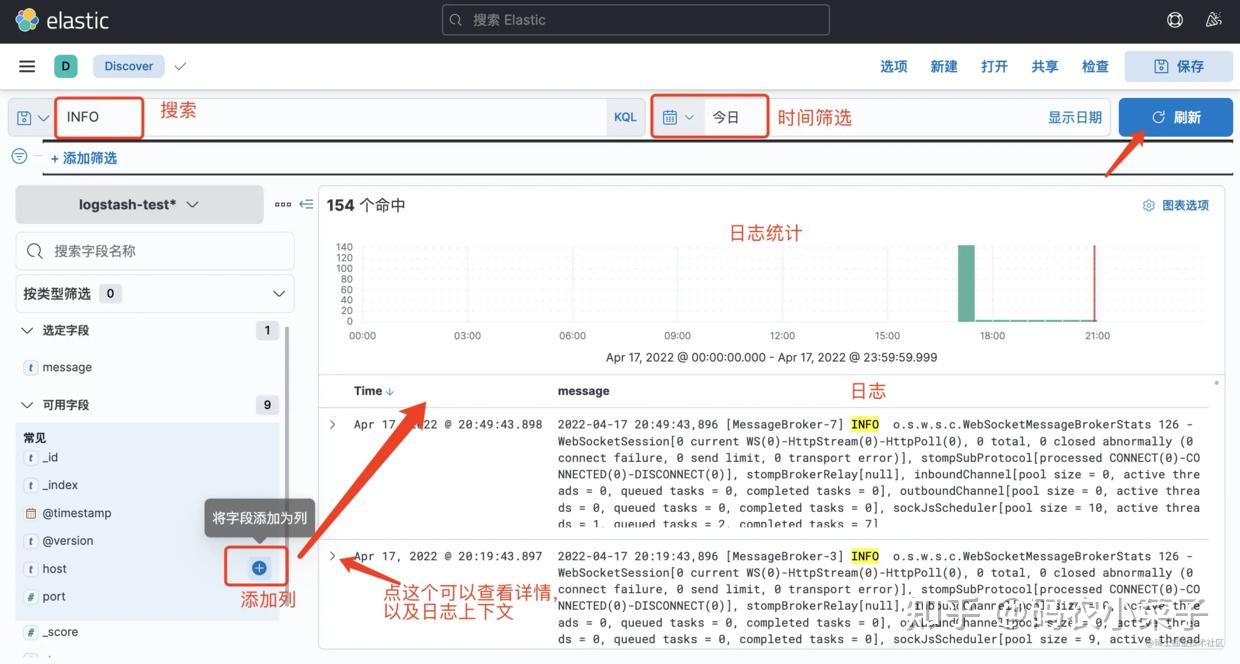Screen dimensions: 1240x664
Task: Collapse the 选定字段 section
Action: [25, 330]
